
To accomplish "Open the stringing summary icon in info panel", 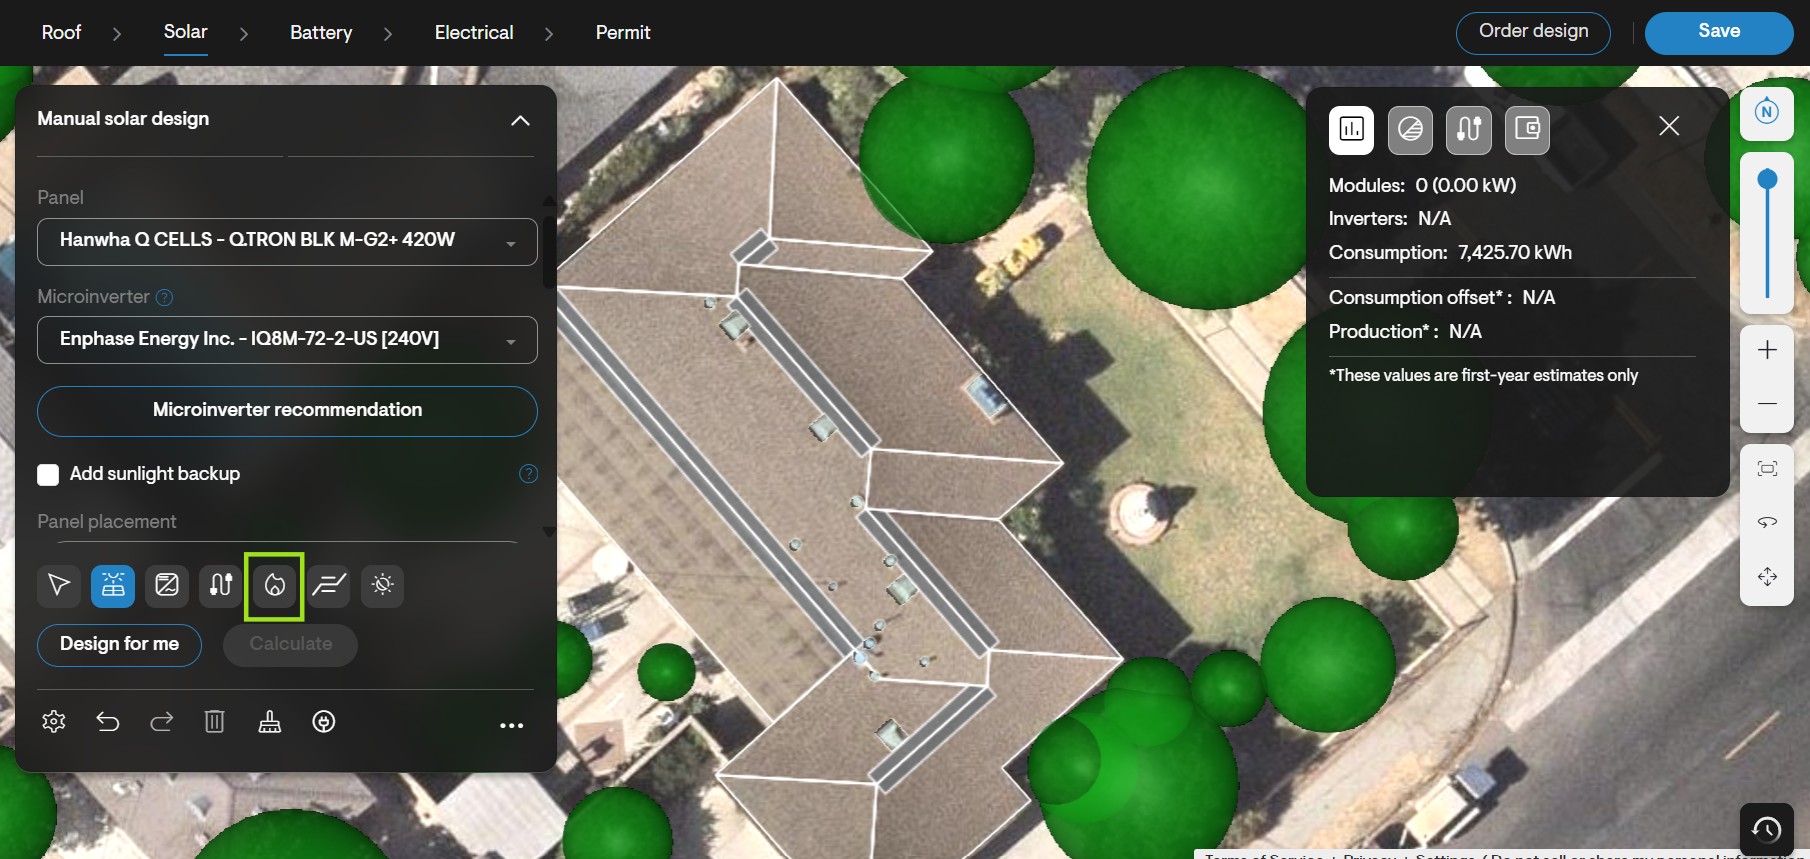I will point(1469,130).
